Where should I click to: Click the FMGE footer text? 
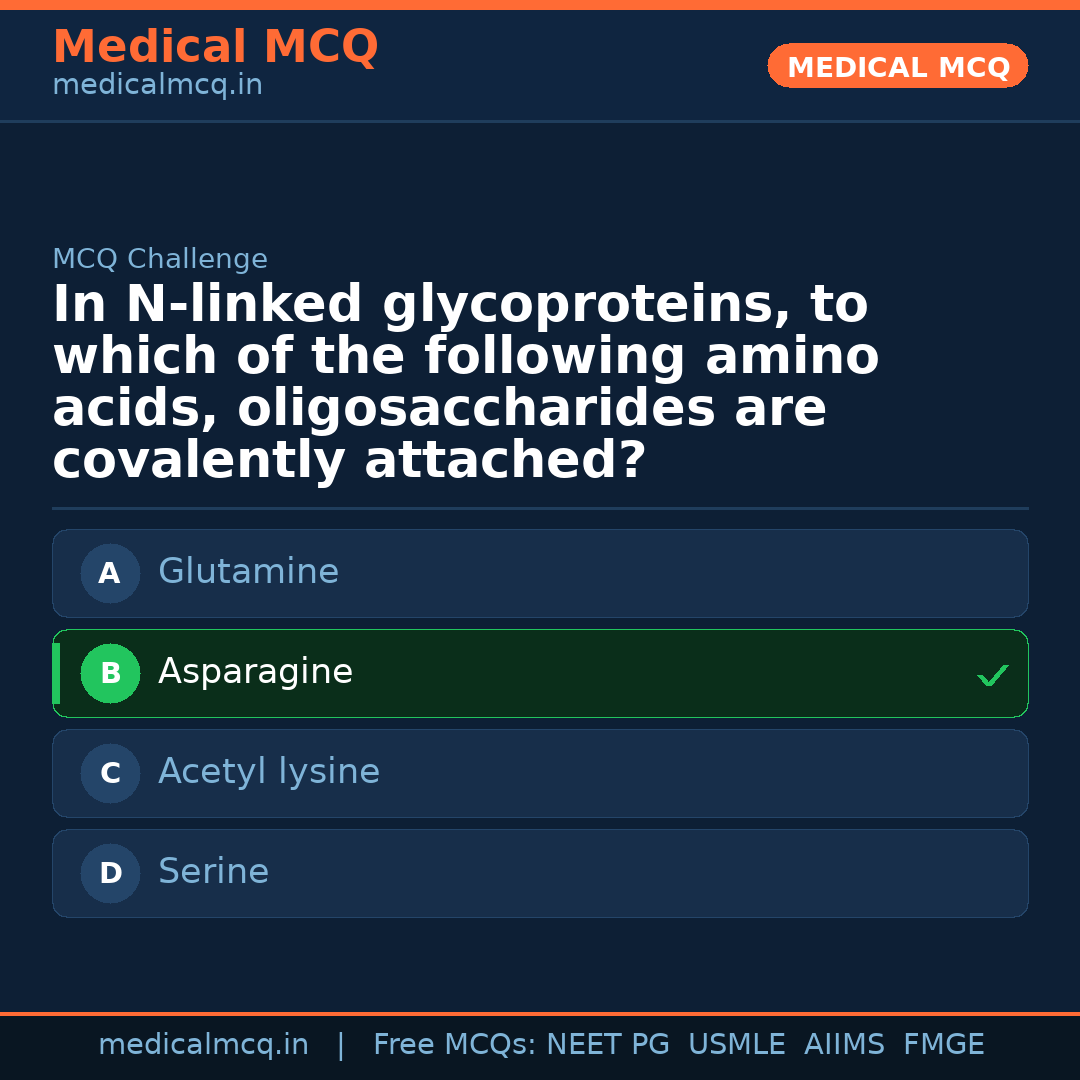[943, 1045]
